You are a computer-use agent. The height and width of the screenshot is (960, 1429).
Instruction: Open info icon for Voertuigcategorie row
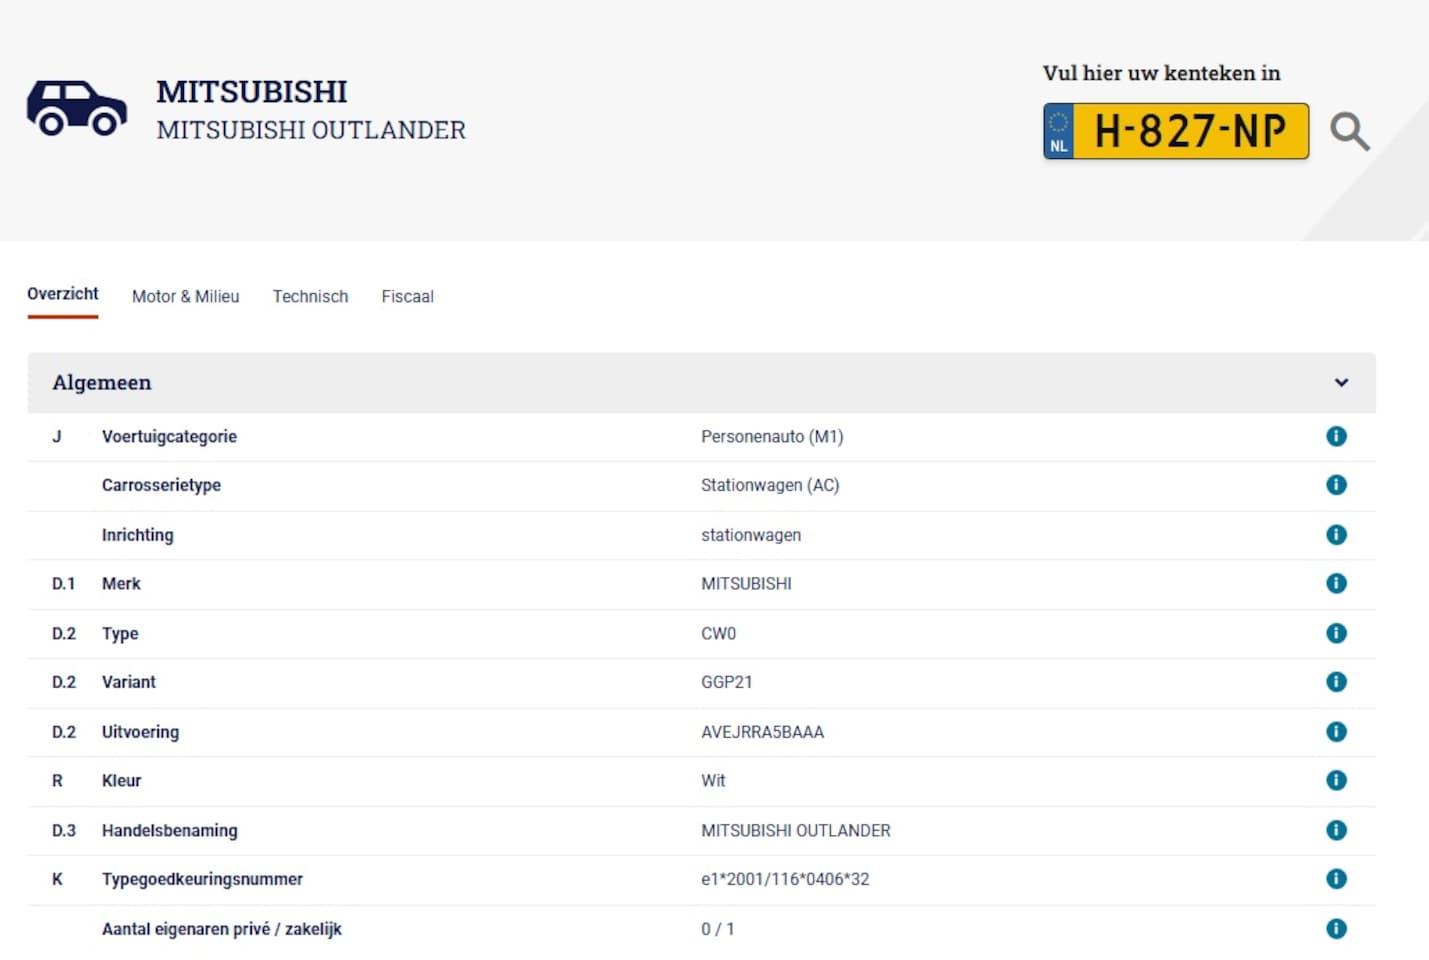1336,436
